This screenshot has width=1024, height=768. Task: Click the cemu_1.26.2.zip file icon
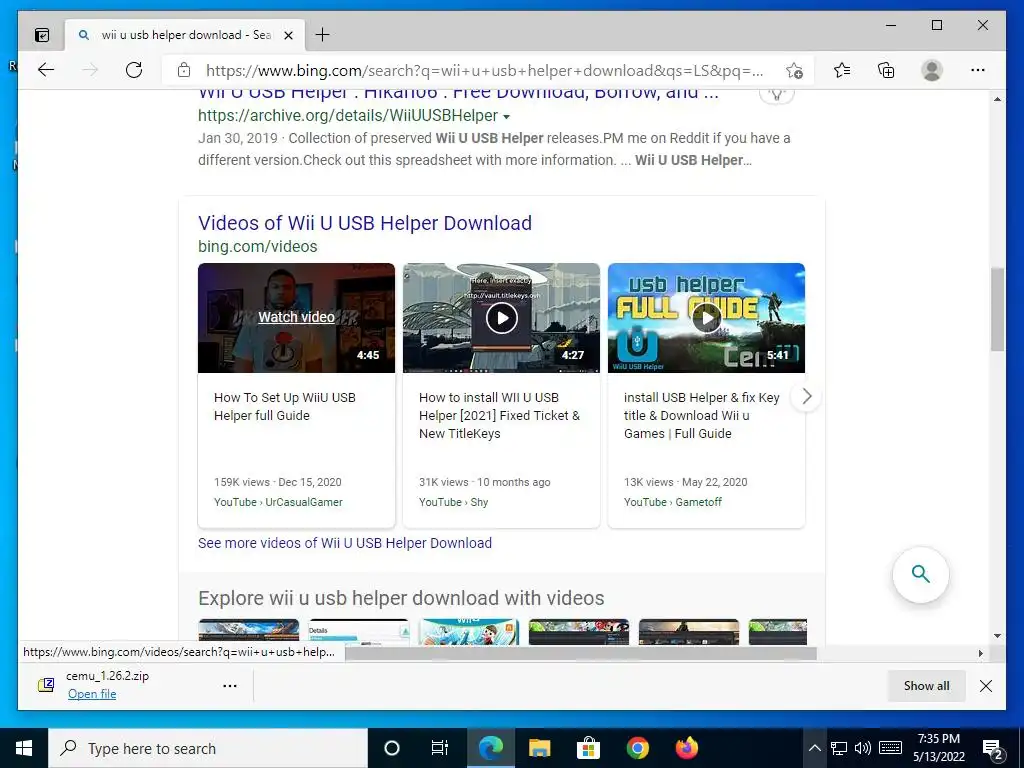pos(46,685)
